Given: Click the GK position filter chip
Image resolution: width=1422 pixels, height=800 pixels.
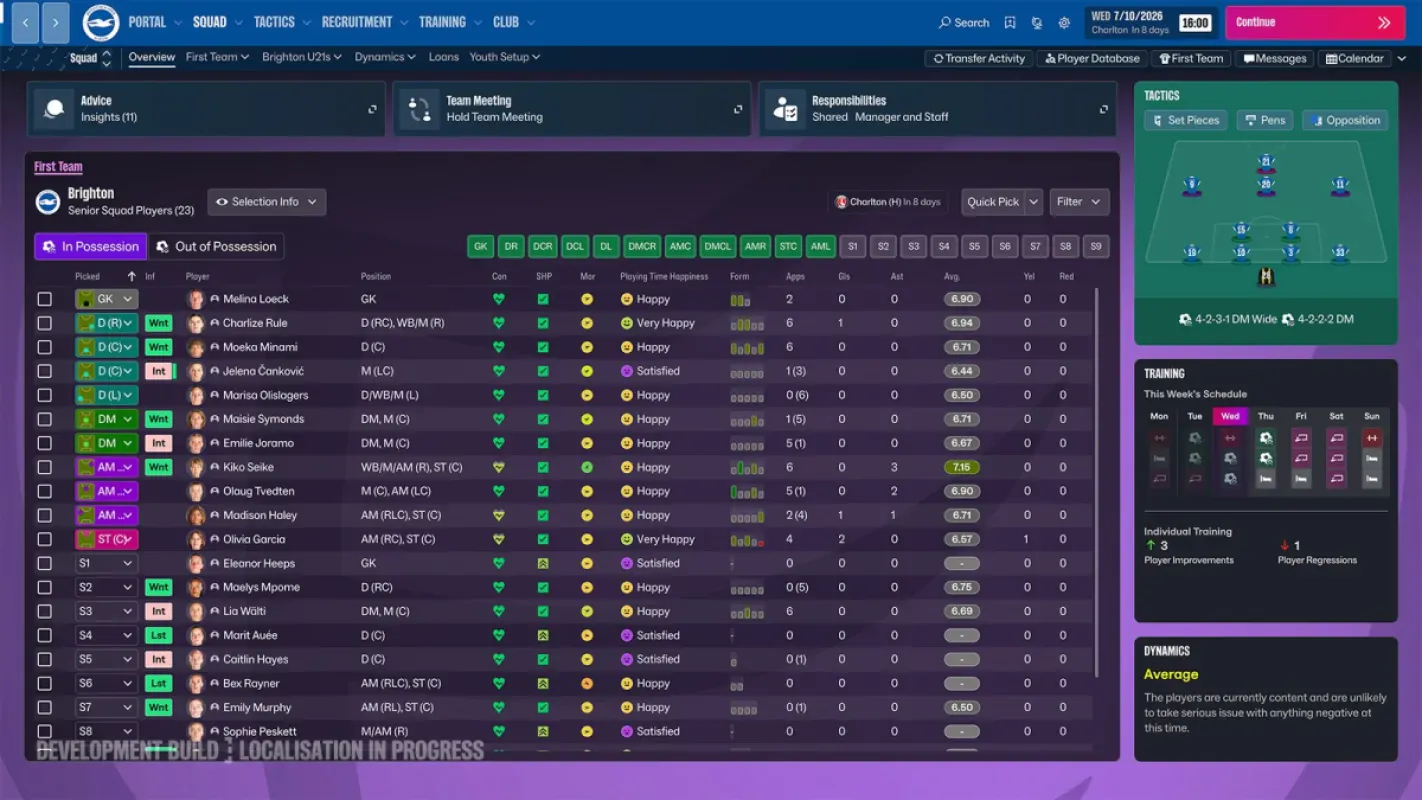Looking at the screenshot, I should pos(481,246).
